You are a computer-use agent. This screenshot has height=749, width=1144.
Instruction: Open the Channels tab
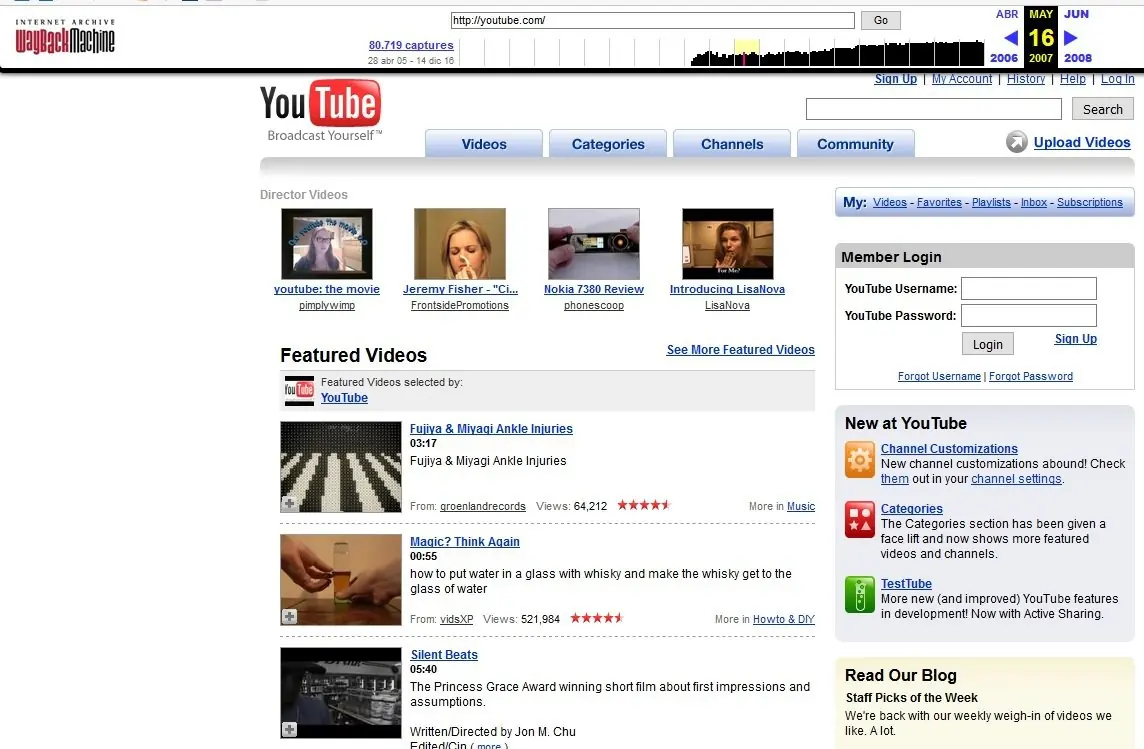pyautogui.click(x=732, y=144)
